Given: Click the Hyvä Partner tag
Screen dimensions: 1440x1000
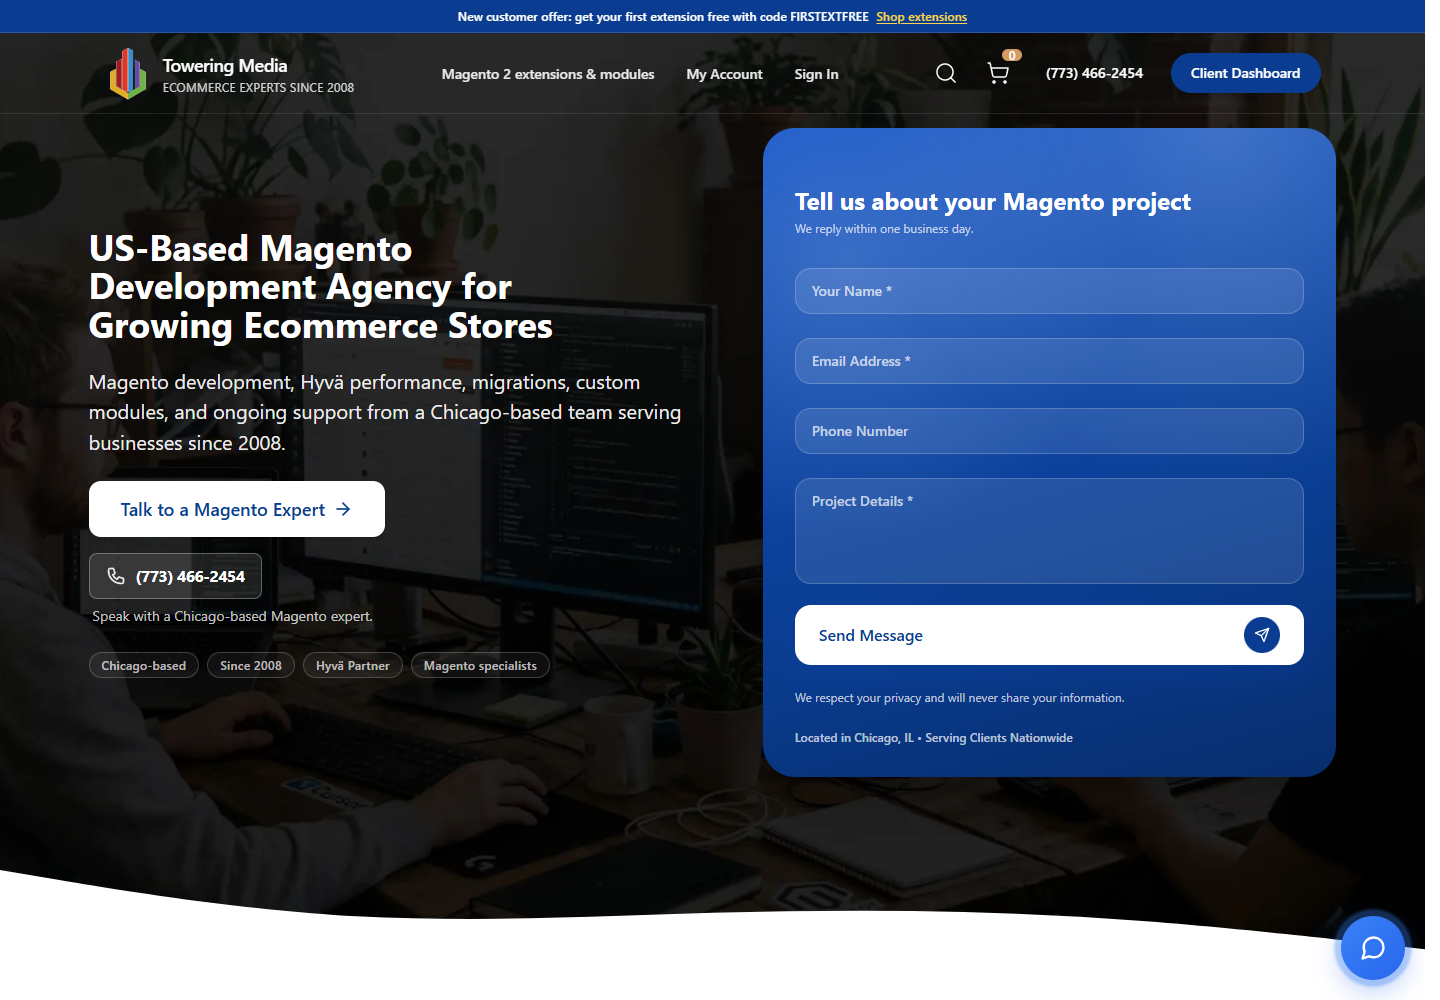Looking at the screenshot, I should [353, 666].
